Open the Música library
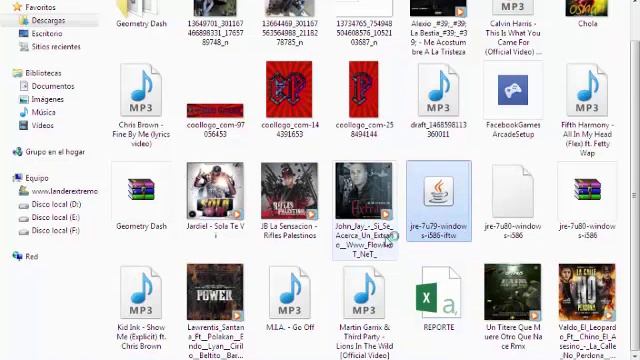The image size is (640, 360). (x=43, y=112)
